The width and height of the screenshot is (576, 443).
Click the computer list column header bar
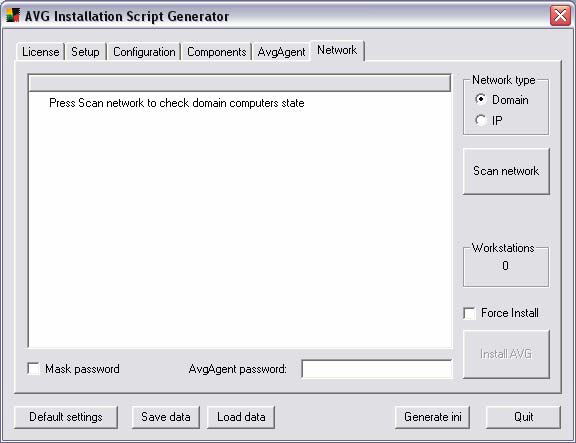(x=240, y=83)
